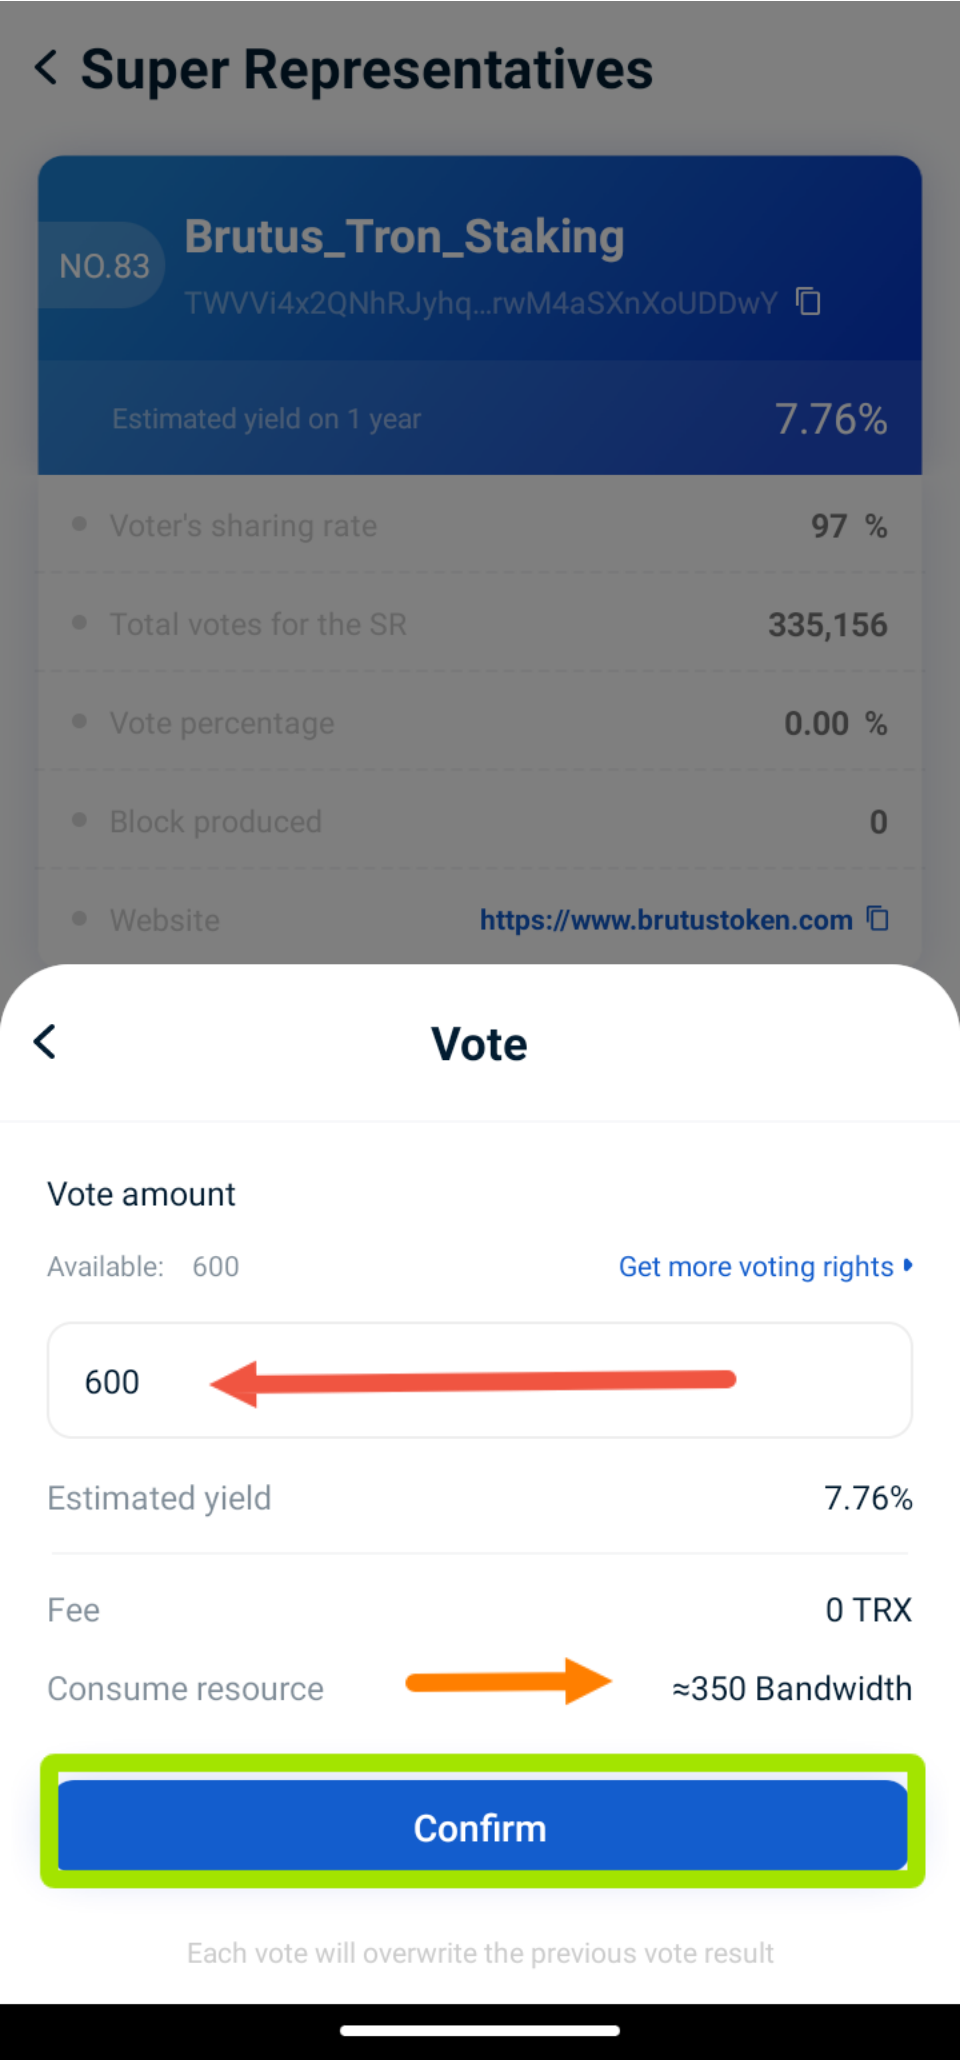Copy the brutustoken.com website link
960x2062 pixels.
point(878,919)
